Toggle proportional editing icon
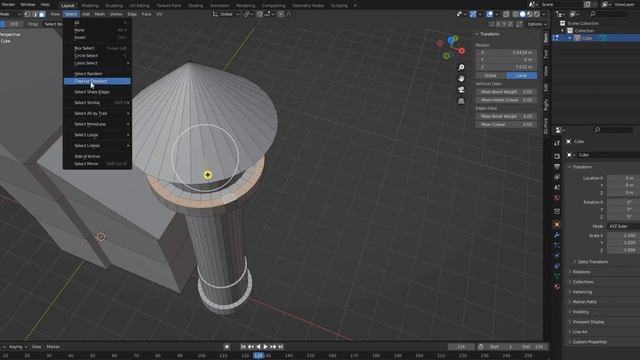640x360 pixels. [x=281, y=14]
